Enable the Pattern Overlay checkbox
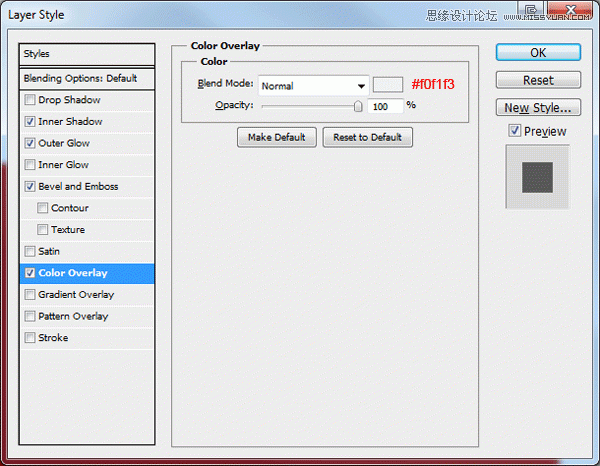 pos(29,316)
